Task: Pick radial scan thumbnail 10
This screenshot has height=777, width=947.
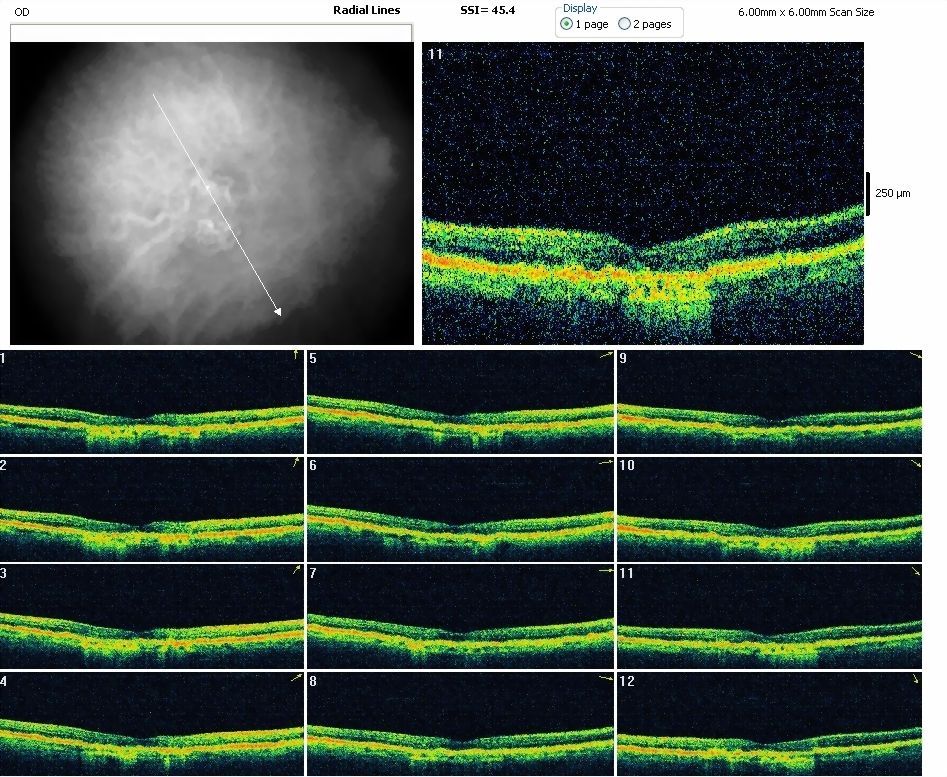Action: click(769, 509)
